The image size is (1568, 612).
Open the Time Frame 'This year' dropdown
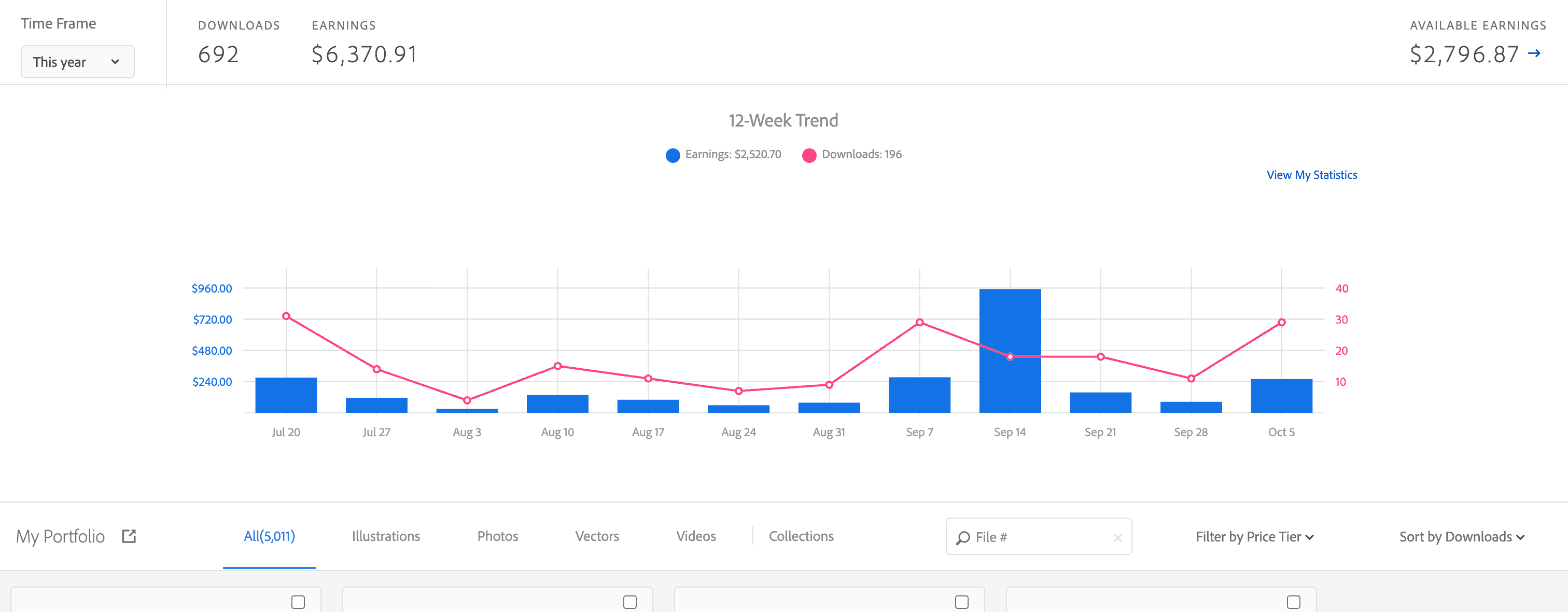tap(78, 62)
